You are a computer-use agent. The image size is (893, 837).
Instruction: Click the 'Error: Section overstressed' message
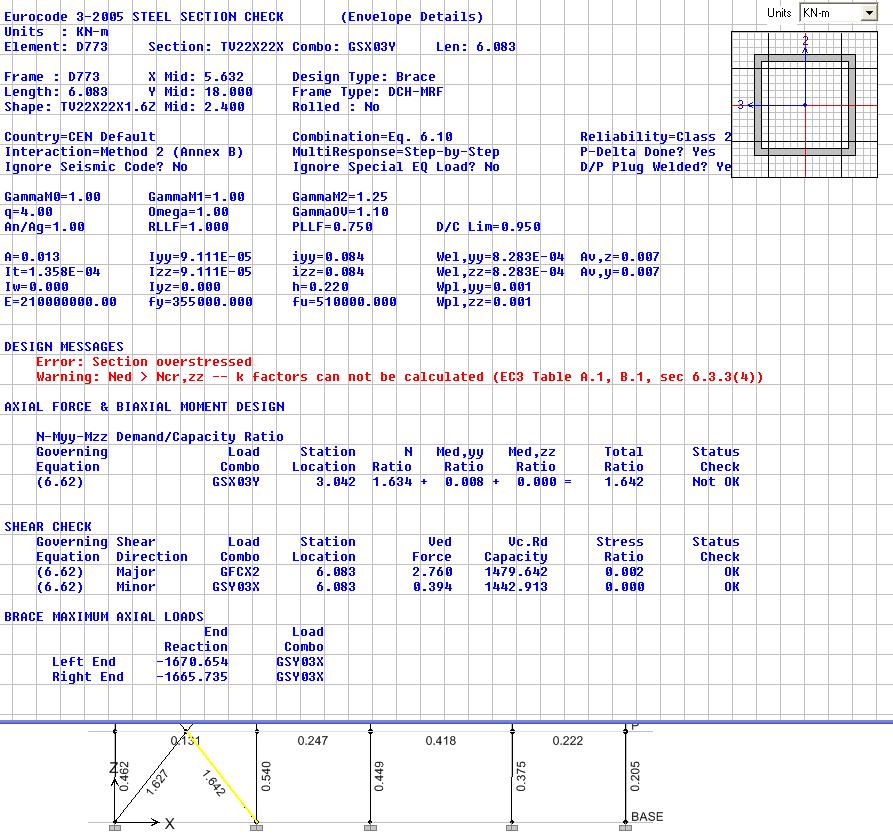(x=144, y=362)
